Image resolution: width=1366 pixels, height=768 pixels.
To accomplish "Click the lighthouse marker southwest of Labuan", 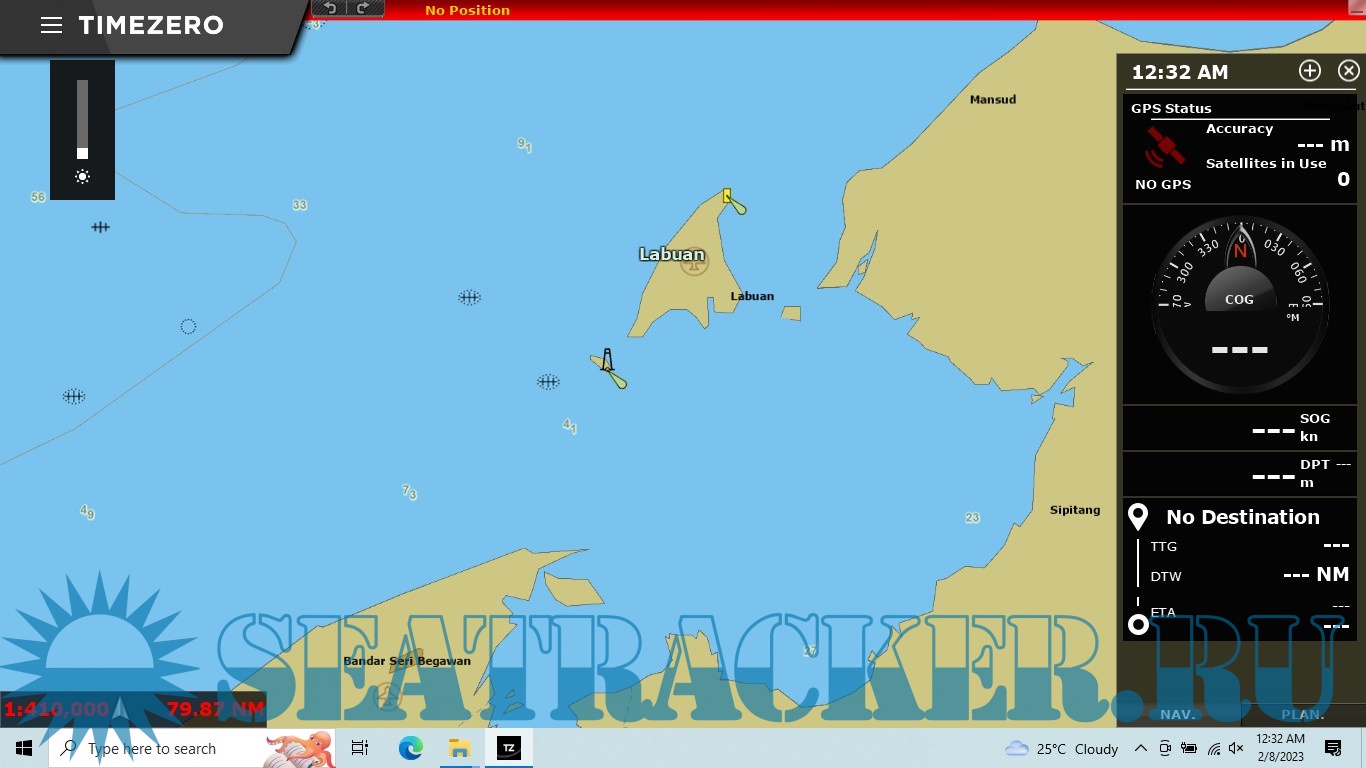I will coord(607,360).
